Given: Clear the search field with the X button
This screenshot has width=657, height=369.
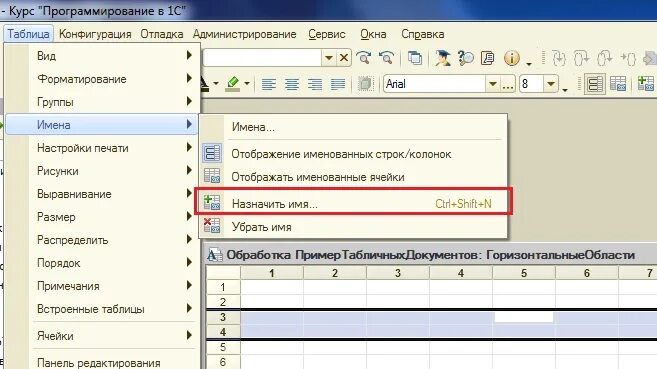Looking at the screenshot, I should [344, 57].
